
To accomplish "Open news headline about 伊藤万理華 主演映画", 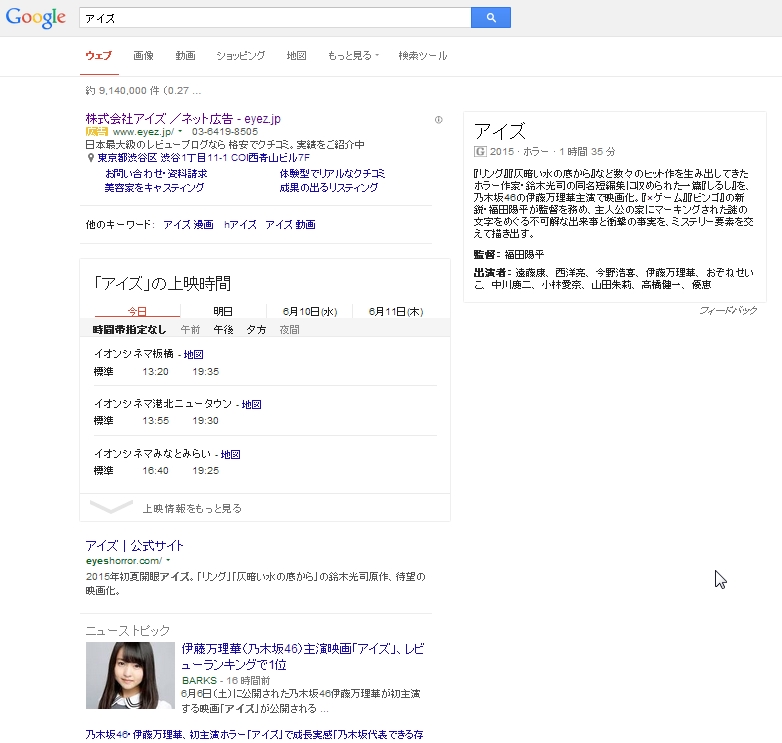I will tap(303, 656).
